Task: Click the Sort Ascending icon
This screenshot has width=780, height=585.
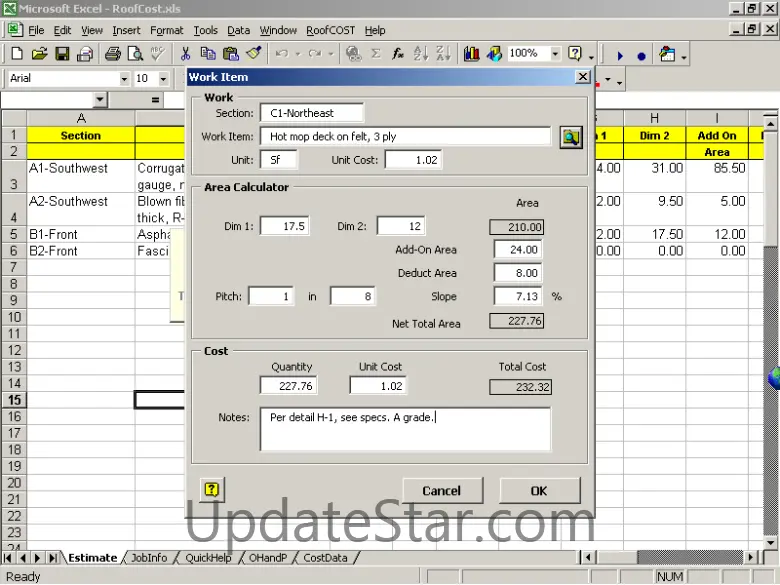Action: pyautogui.click(x=421, y=54)
